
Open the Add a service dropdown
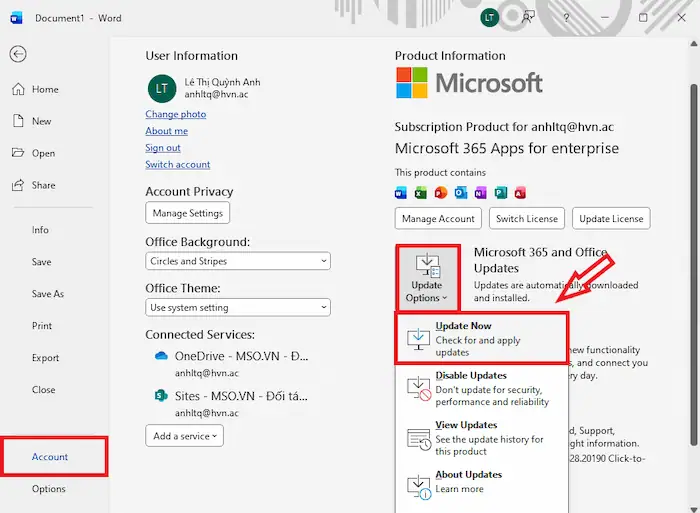(184, 436)
